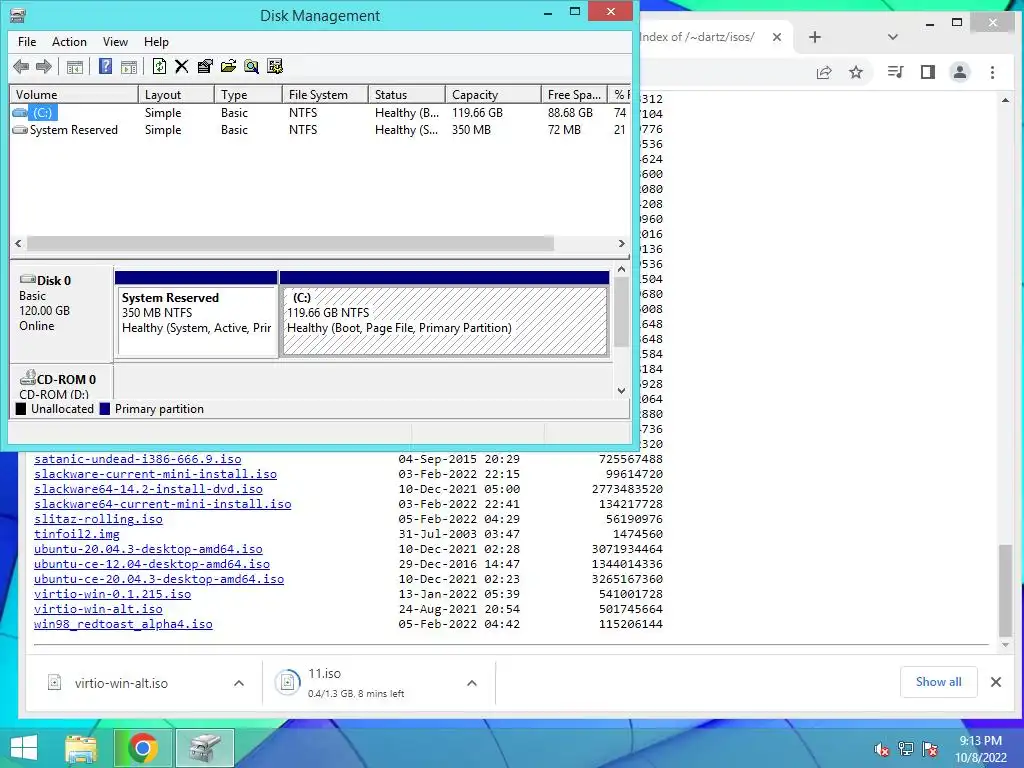The height and width of the screenshot is (768, 1024).
Task: Click the volume list horizontal scrollbar left arrow
Action: pos(18,244)
